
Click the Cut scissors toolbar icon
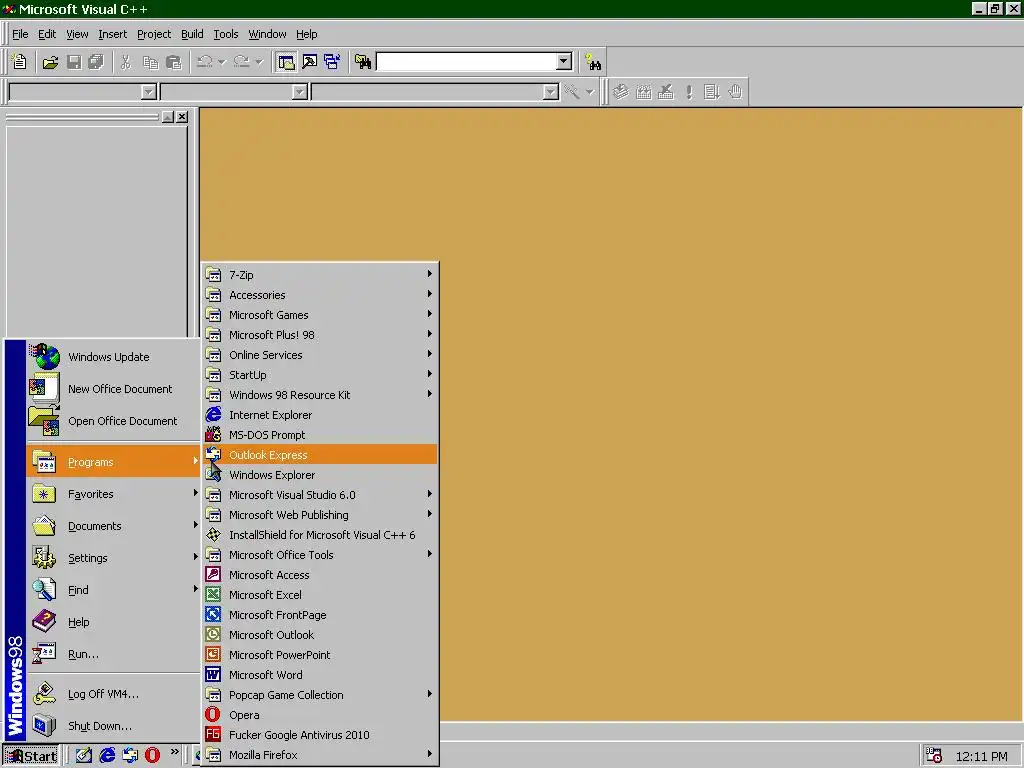click(126, 62)
